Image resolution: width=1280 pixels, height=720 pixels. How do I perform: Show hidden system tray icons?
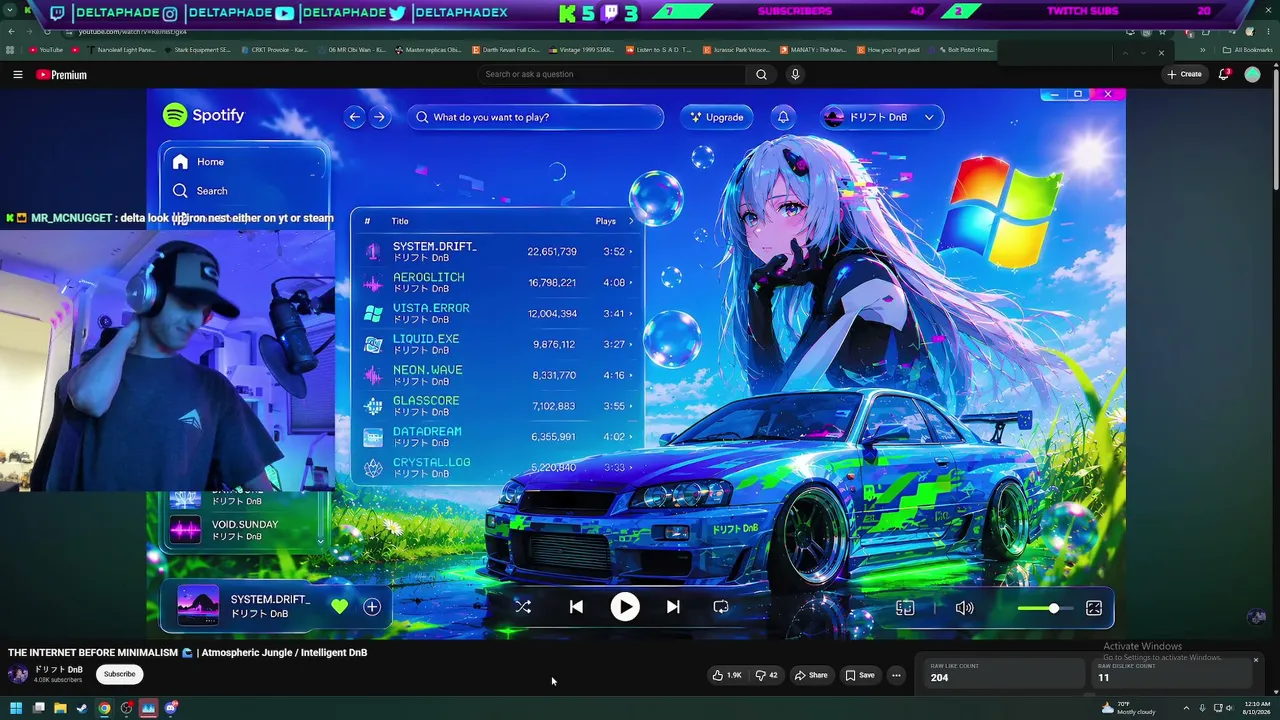(x=1185, y=708)
